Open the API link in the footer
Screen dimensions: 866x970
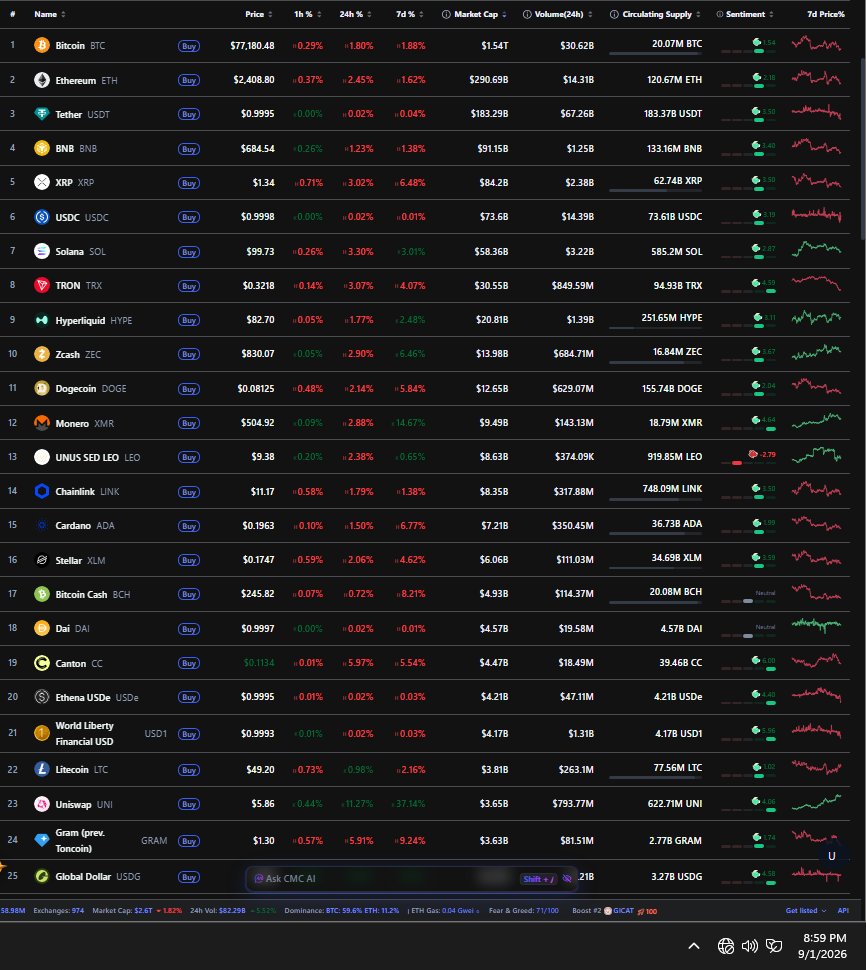tap(842, 910)
